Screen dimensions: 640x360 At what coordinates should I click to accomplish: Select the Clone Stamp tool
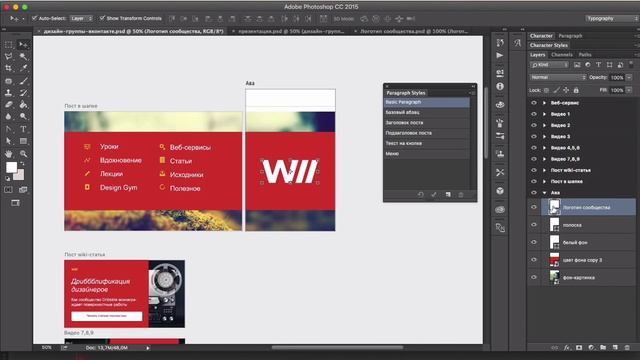point(9,93)
